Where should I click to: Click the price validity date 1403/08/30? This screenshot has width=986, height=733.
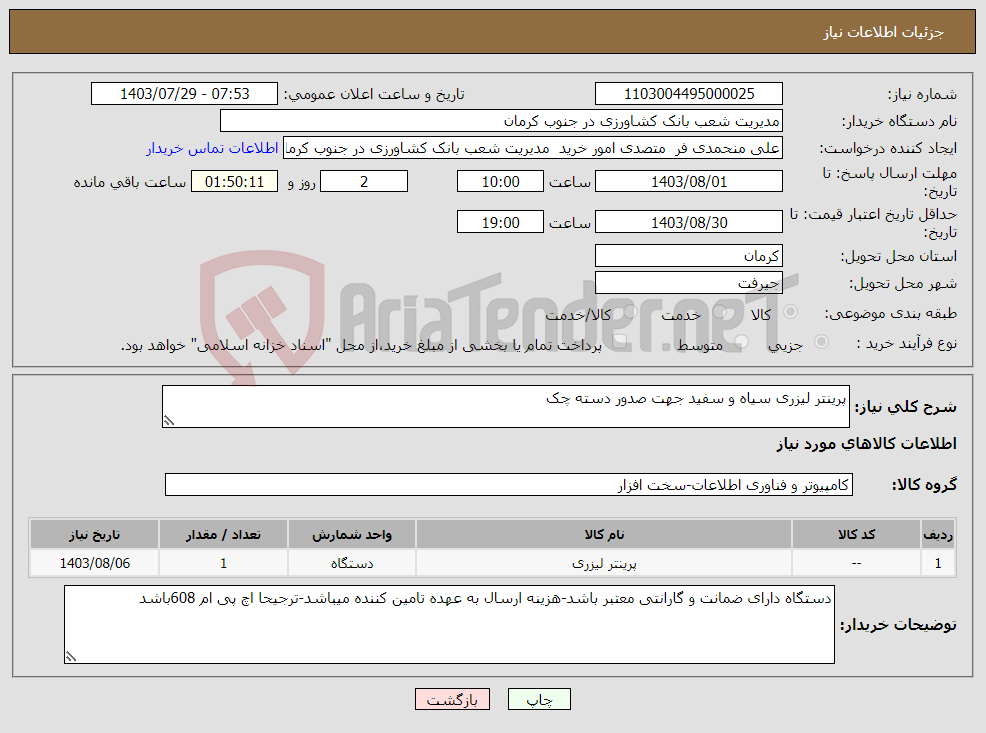pos(689,223)
